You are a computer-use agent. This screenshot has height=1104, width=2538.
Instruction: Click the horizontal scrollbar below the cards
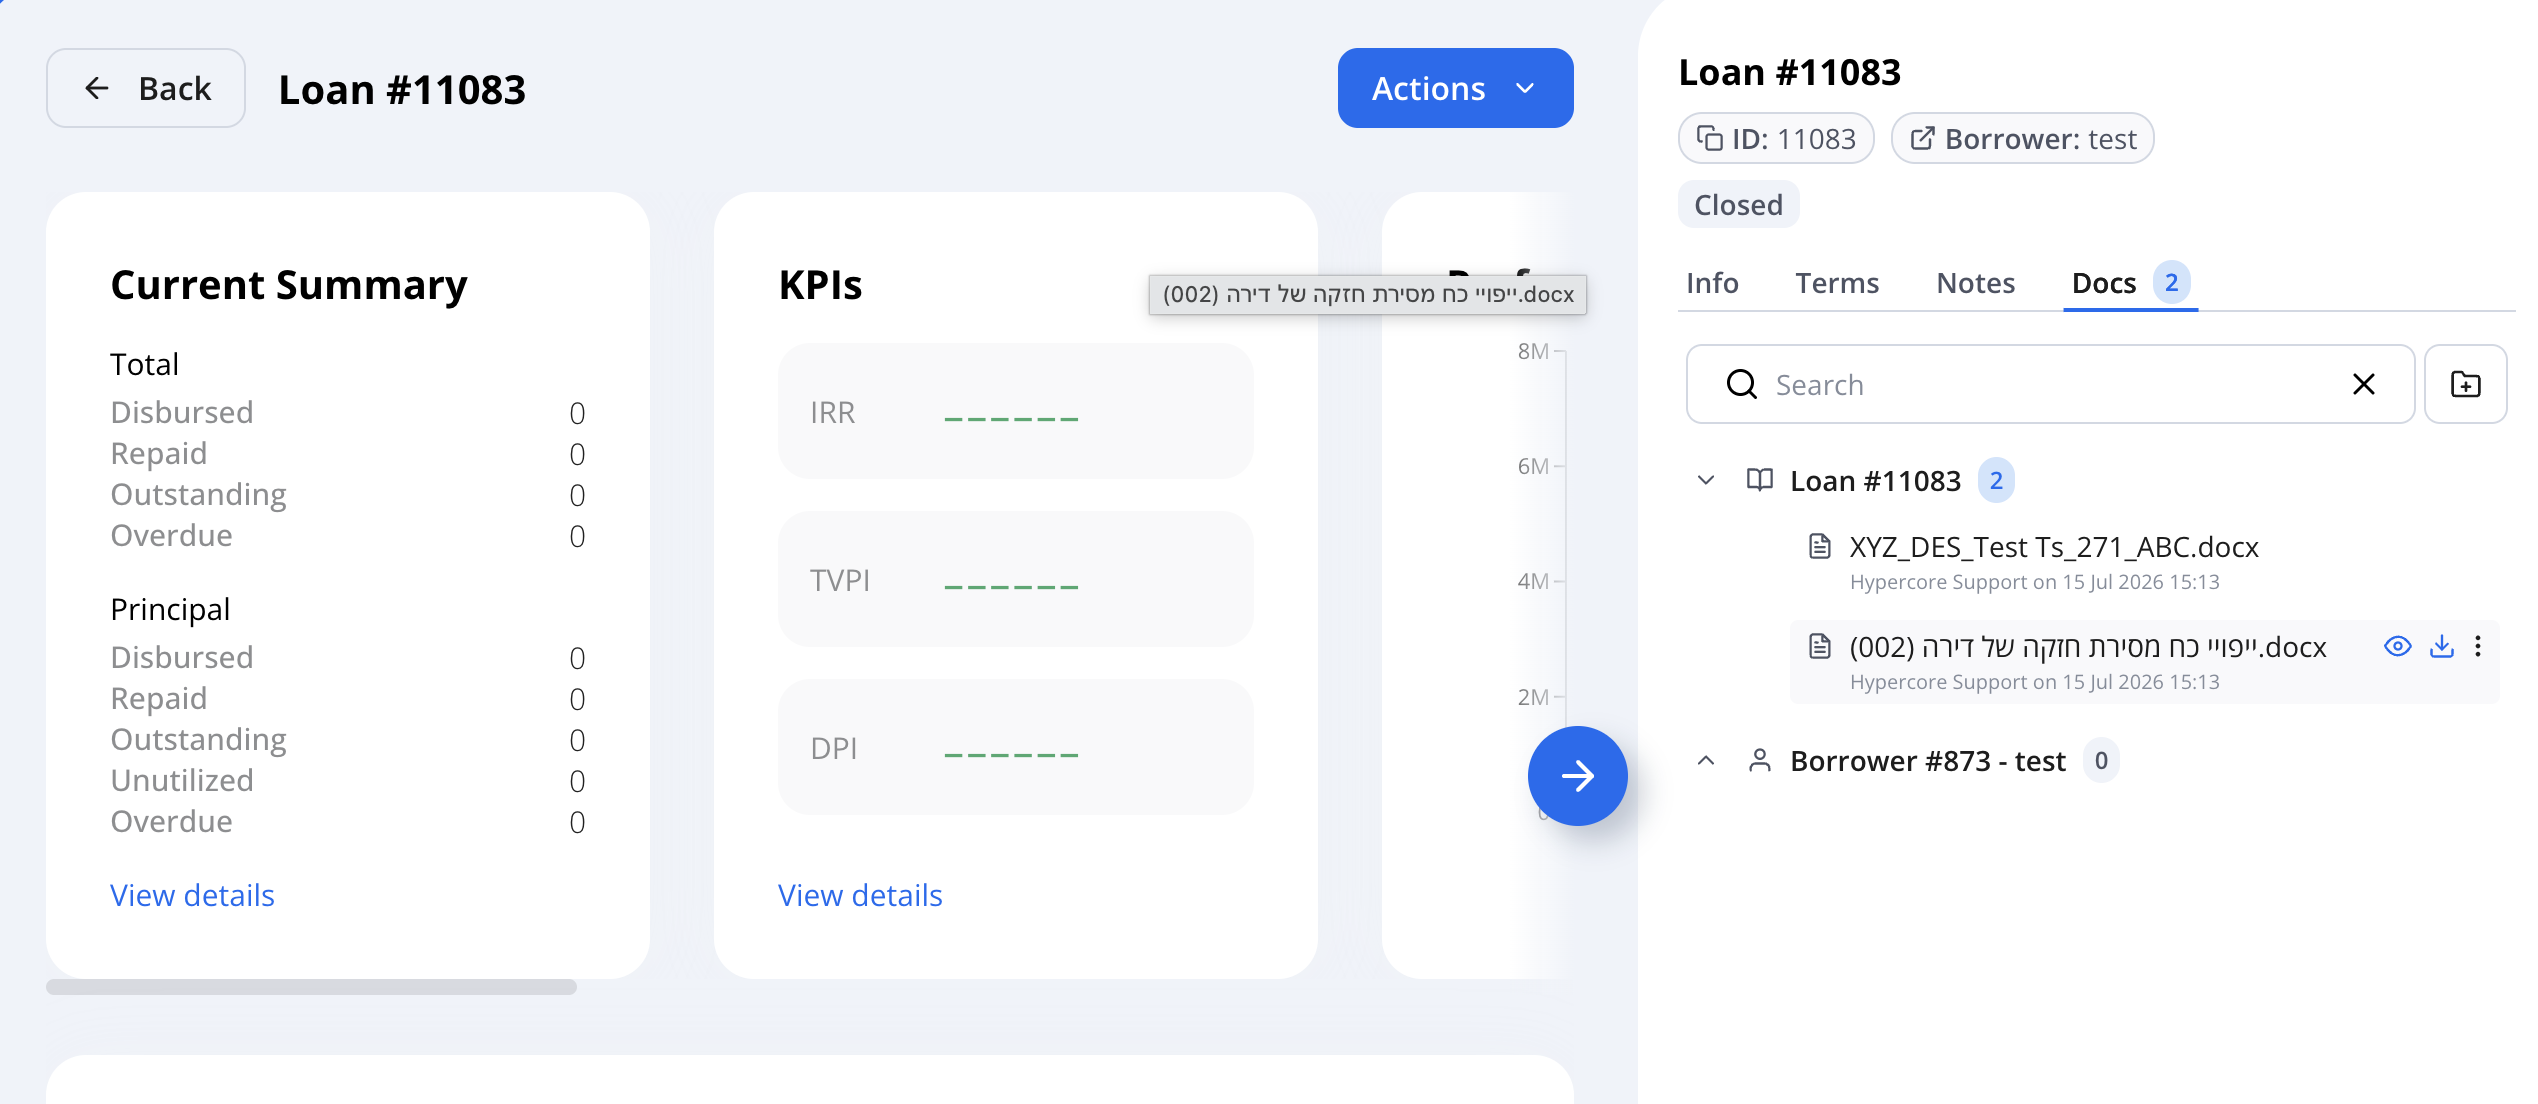click(311, 987)
